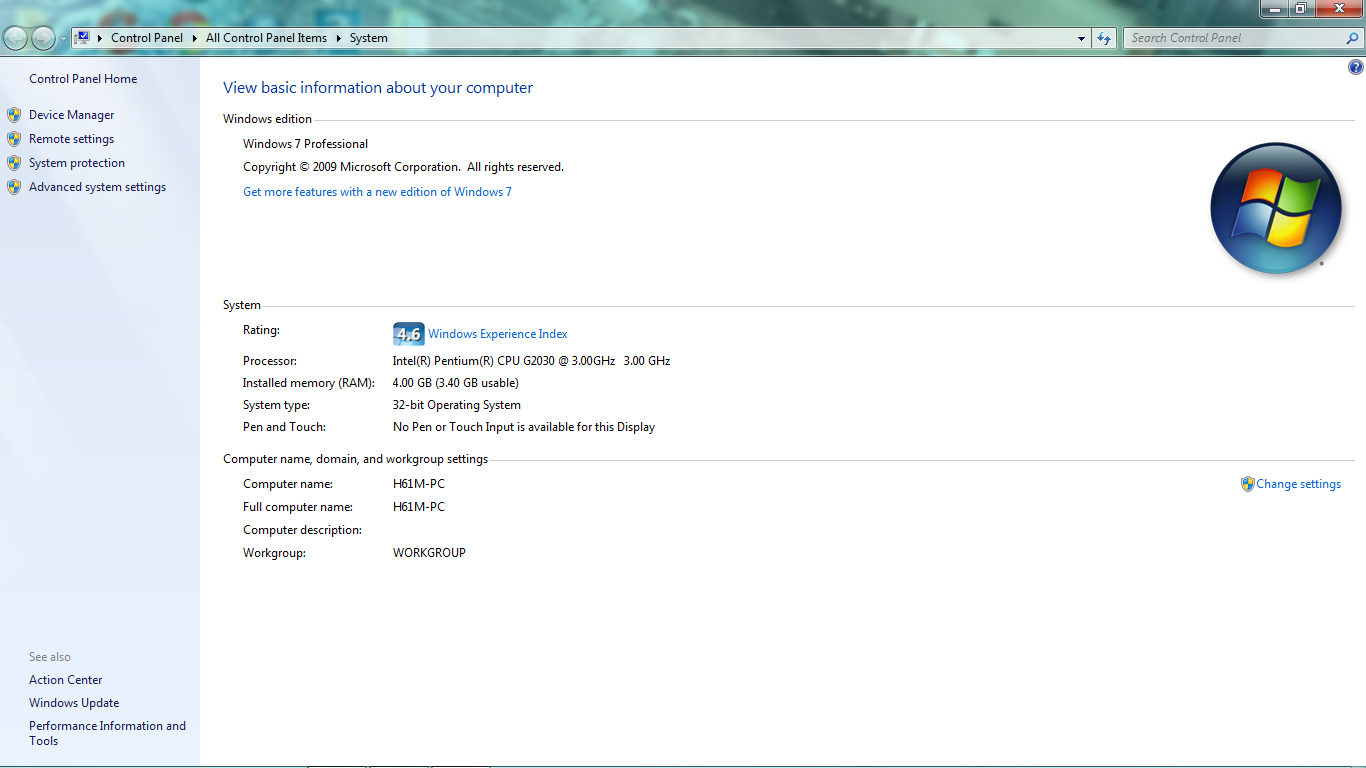Select All Control Panel Items breadcrumb
The height and width of the screenshot is (768, 1366).
pyautogui.click(x=266, y=38)
